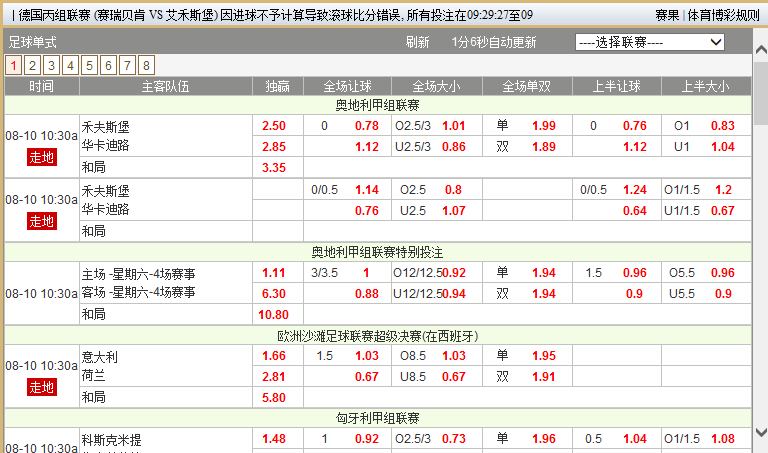Select 意大利 win odds 1.66
Viewport: 768px width, 453px height.
coord(274,356)
